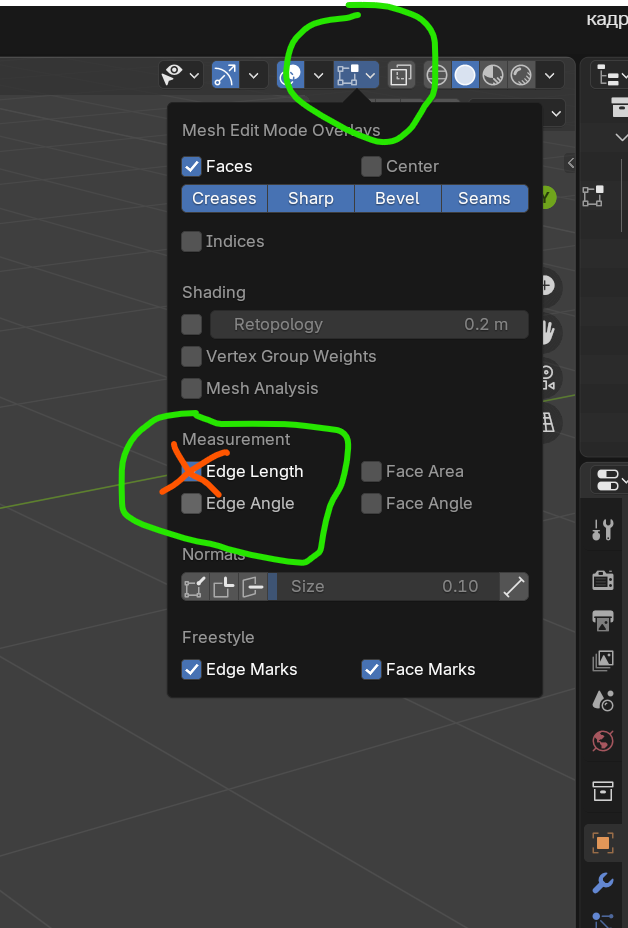Open the Render properties tab
The width and height of the screenshot is (628, 928).
[602, 579]
